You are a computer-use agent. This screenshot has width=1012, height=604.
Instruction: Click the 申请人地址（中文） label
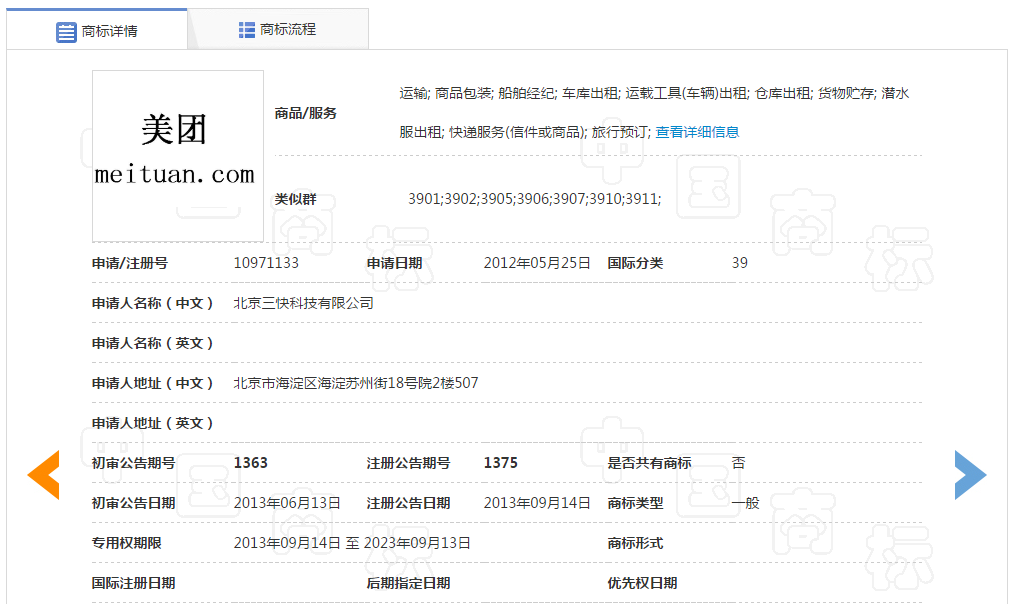click(152, 383)
